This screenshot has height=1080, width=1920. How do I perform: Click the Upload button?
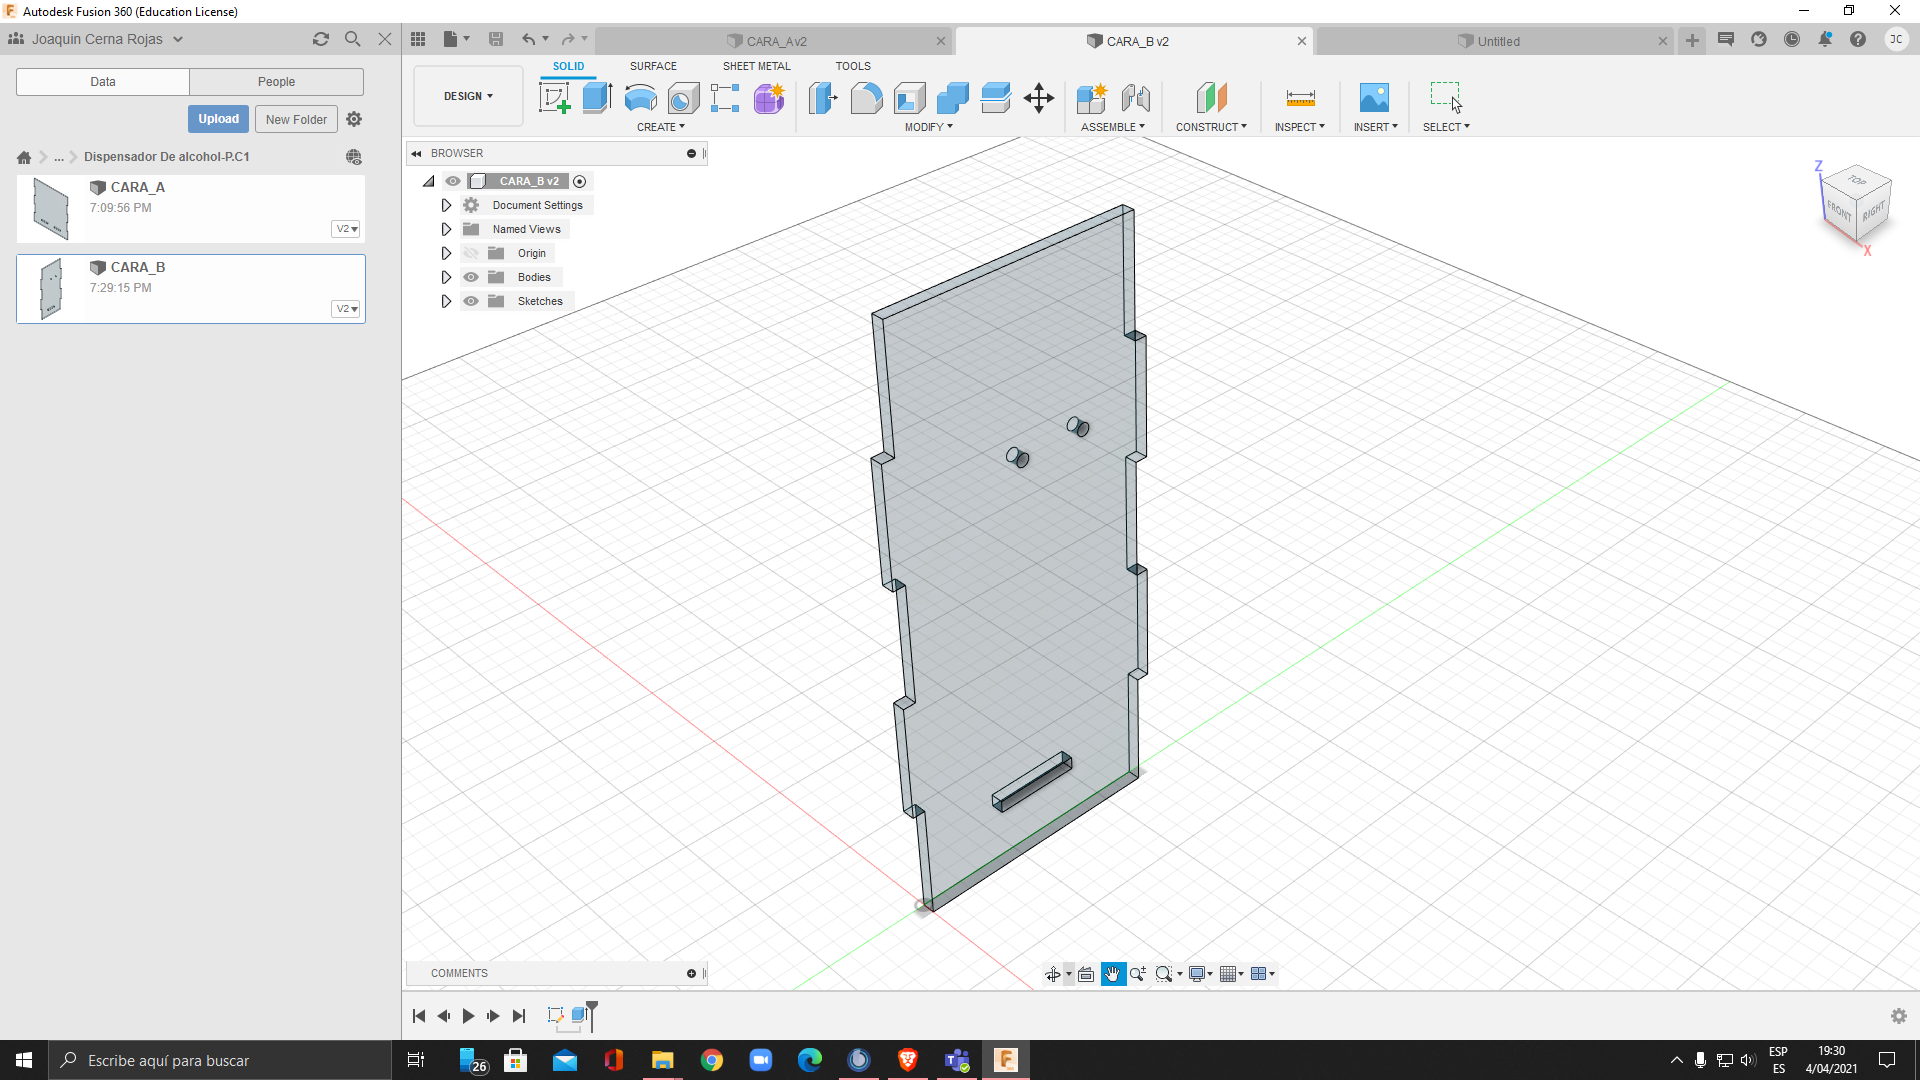click(219, 119)
